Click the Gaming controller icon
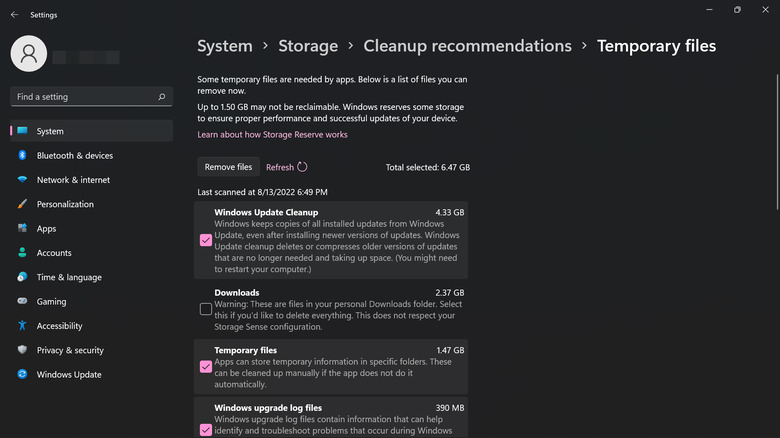Image resolution: width=780 pixels, height=438 pixels. 22,301
